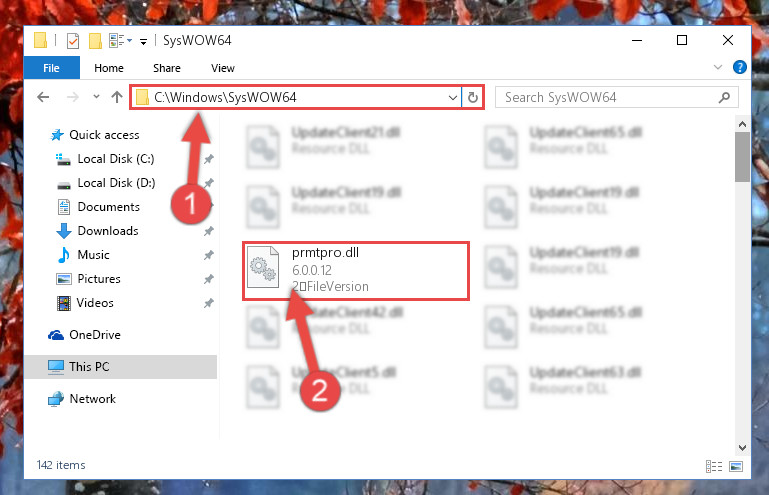769x495 pixels.
Task: Expand the address bar history dropdown
Action: pos(453,98)
